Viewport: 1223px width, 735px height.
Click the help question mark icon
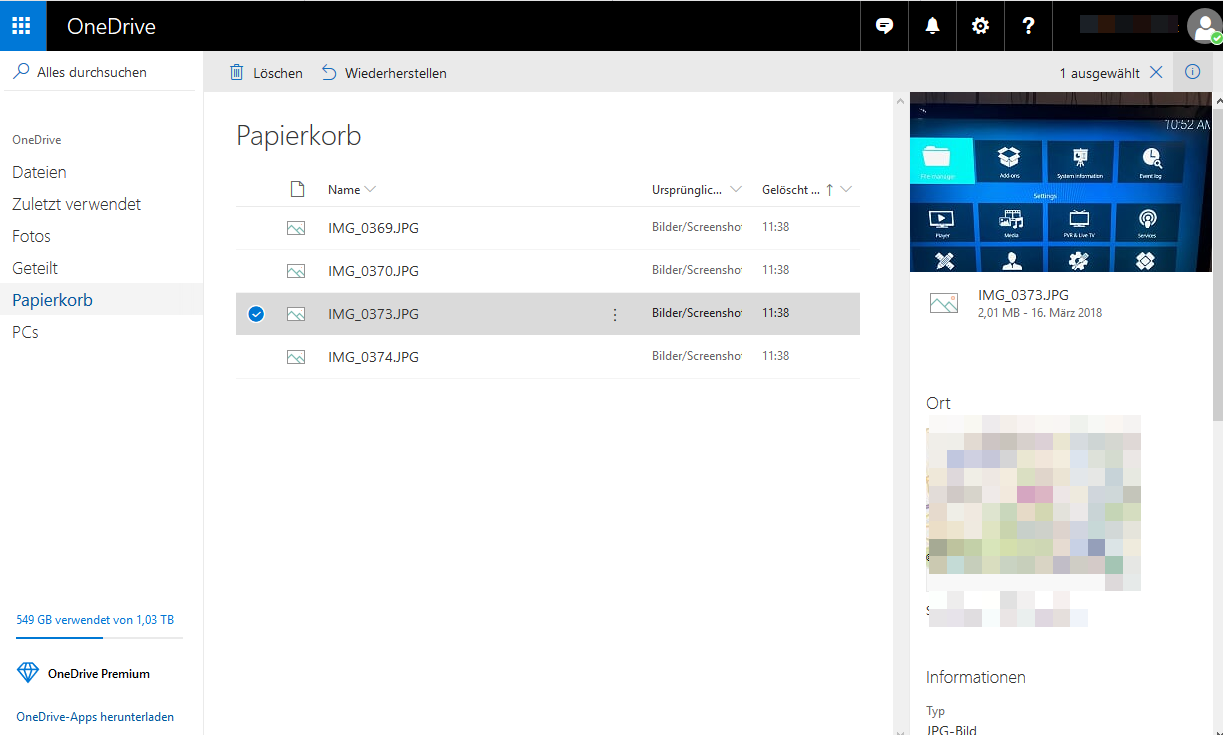(1028, 26)
